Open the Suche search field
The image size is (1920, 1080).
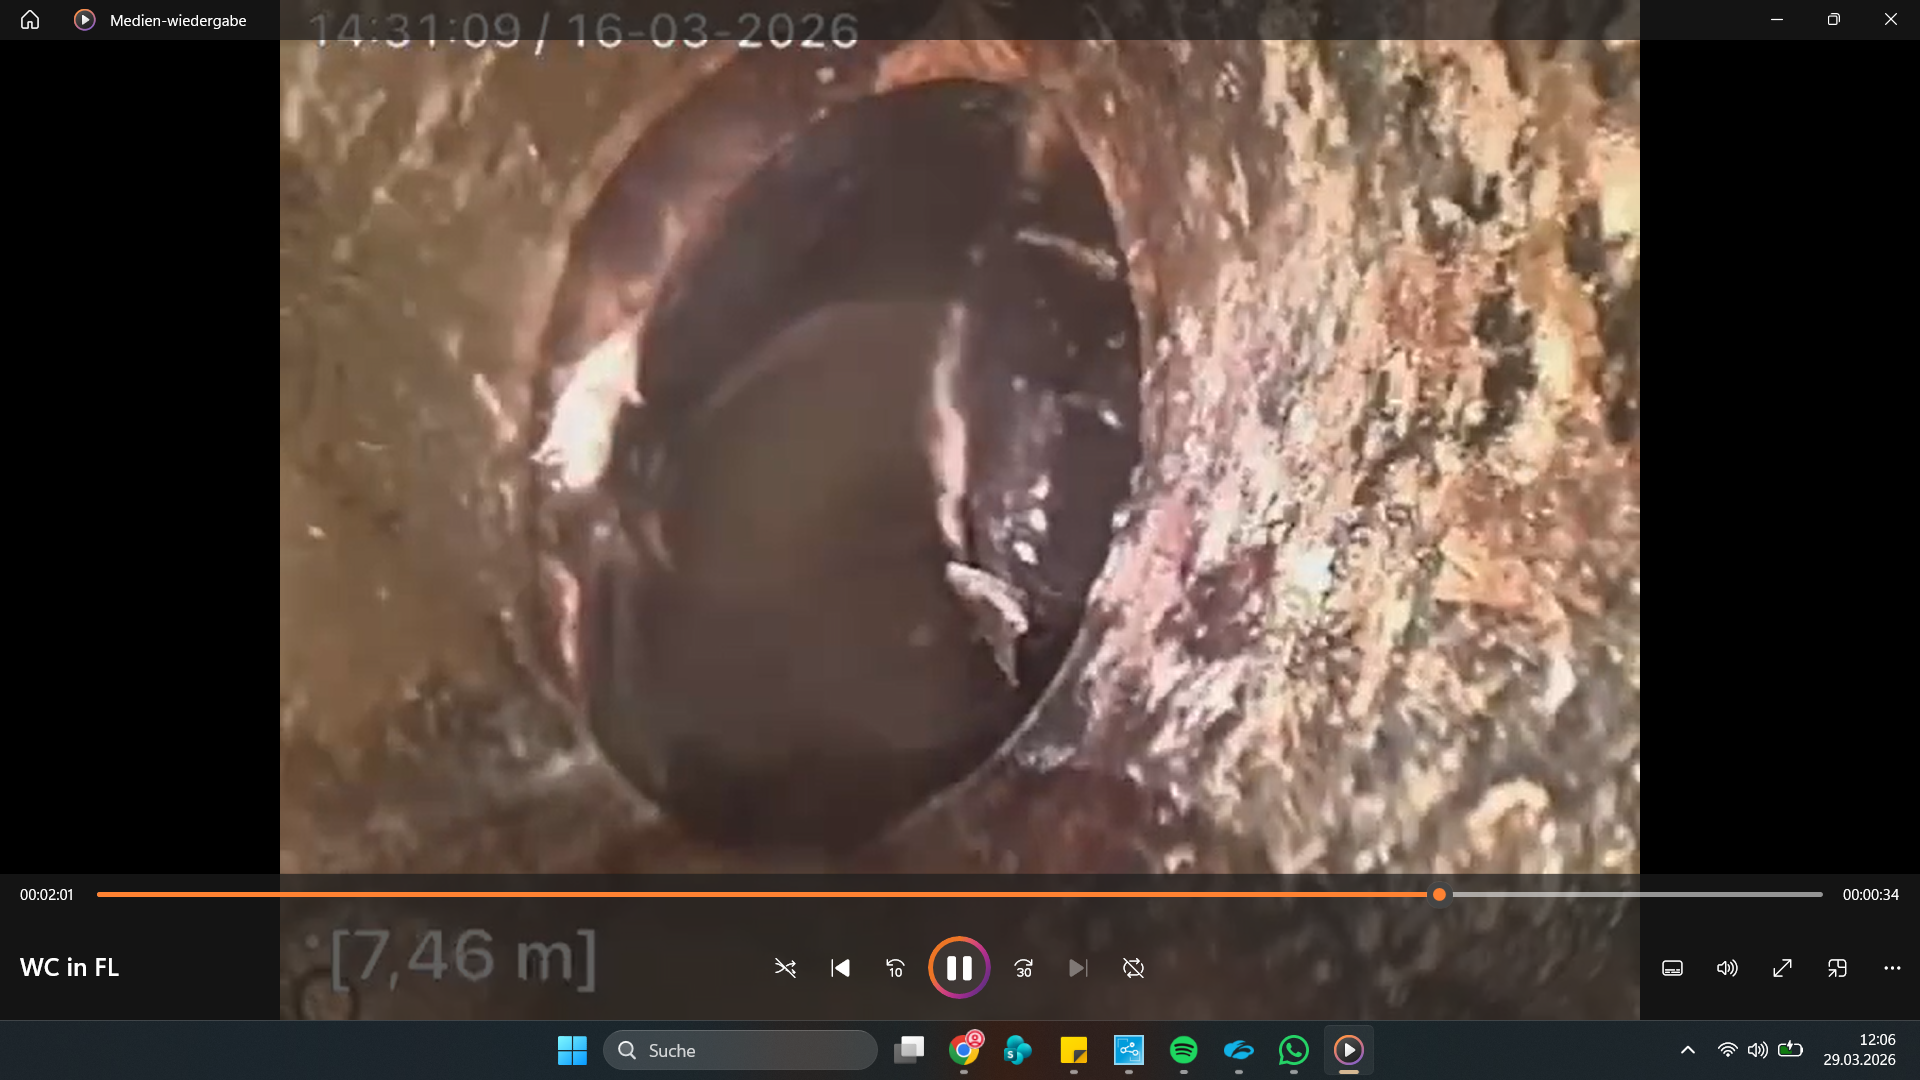[740, 1050]
